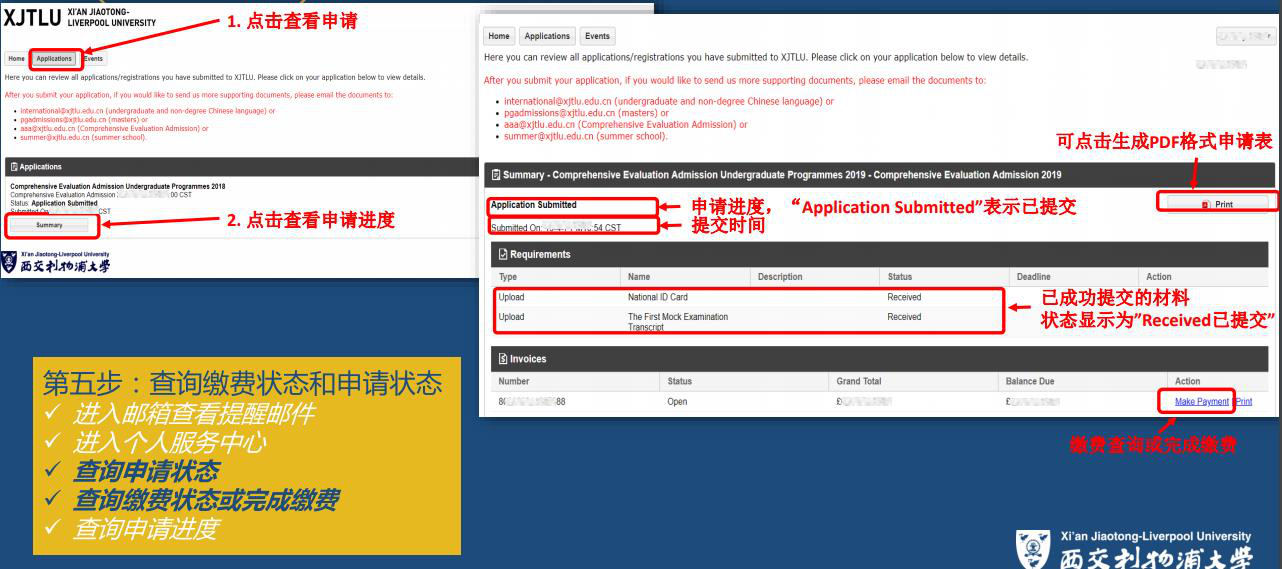Click the XJTLU header logo on the applications list page
Viewport: 1282px width, 569px height.
[x=82, y=18]
